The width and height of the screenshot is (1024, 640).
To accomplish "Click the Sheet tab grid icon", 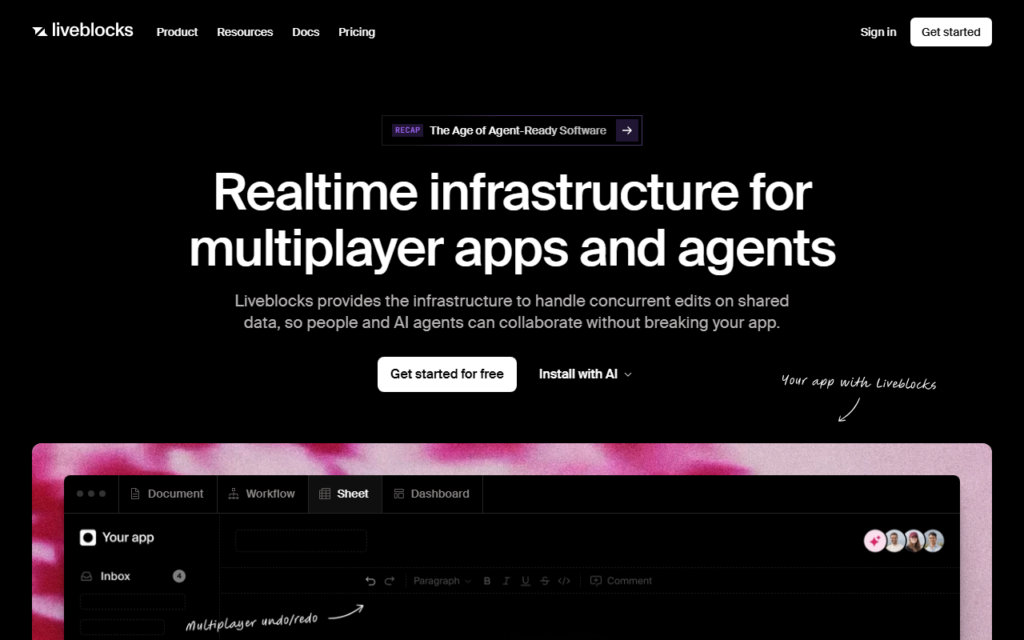I will pyautogui.click(x=325, y=494).
